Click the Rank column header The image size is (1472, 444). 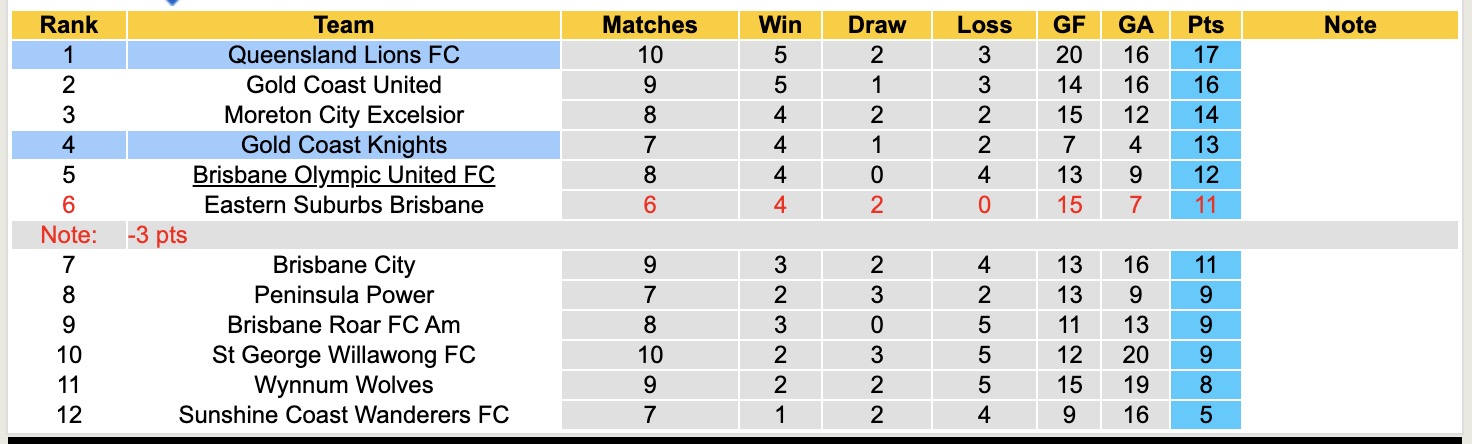pos(69,25)
